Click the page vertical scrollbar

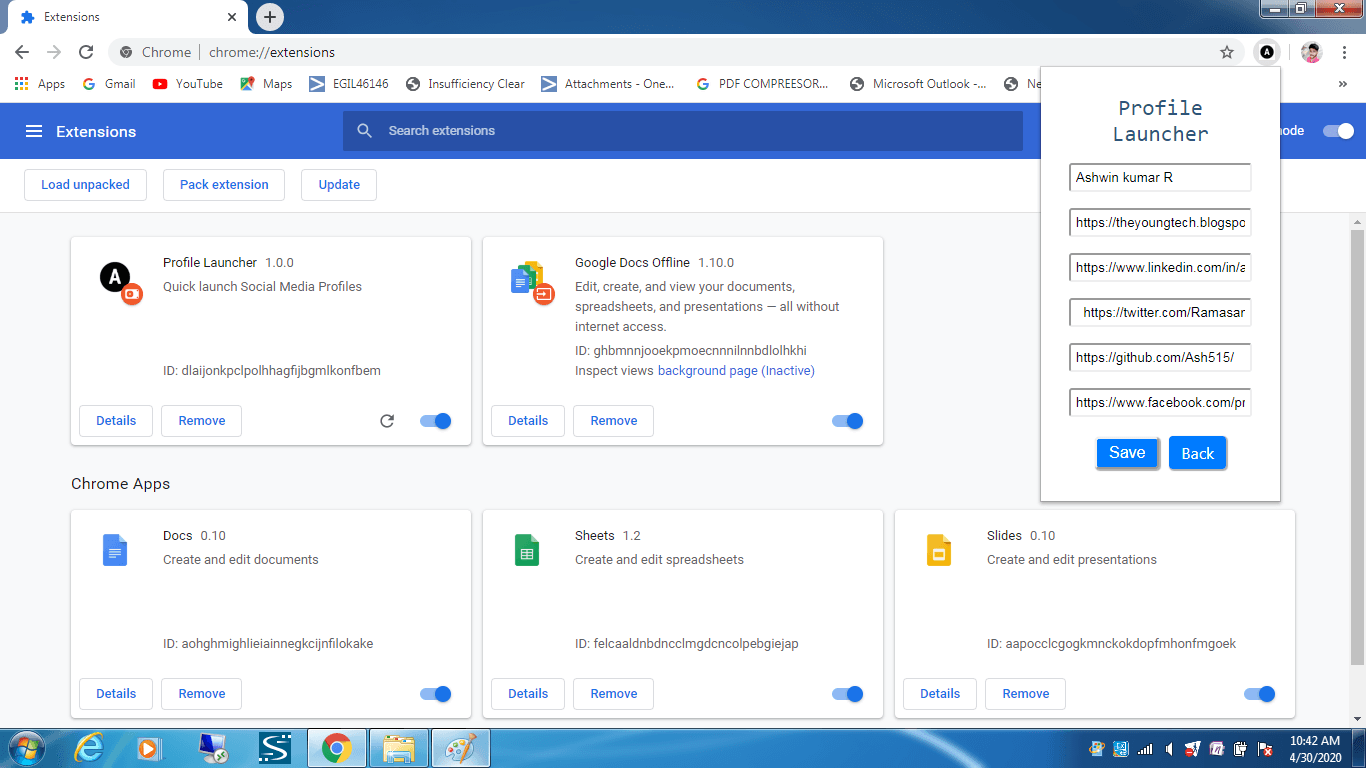pos(1357,445)
